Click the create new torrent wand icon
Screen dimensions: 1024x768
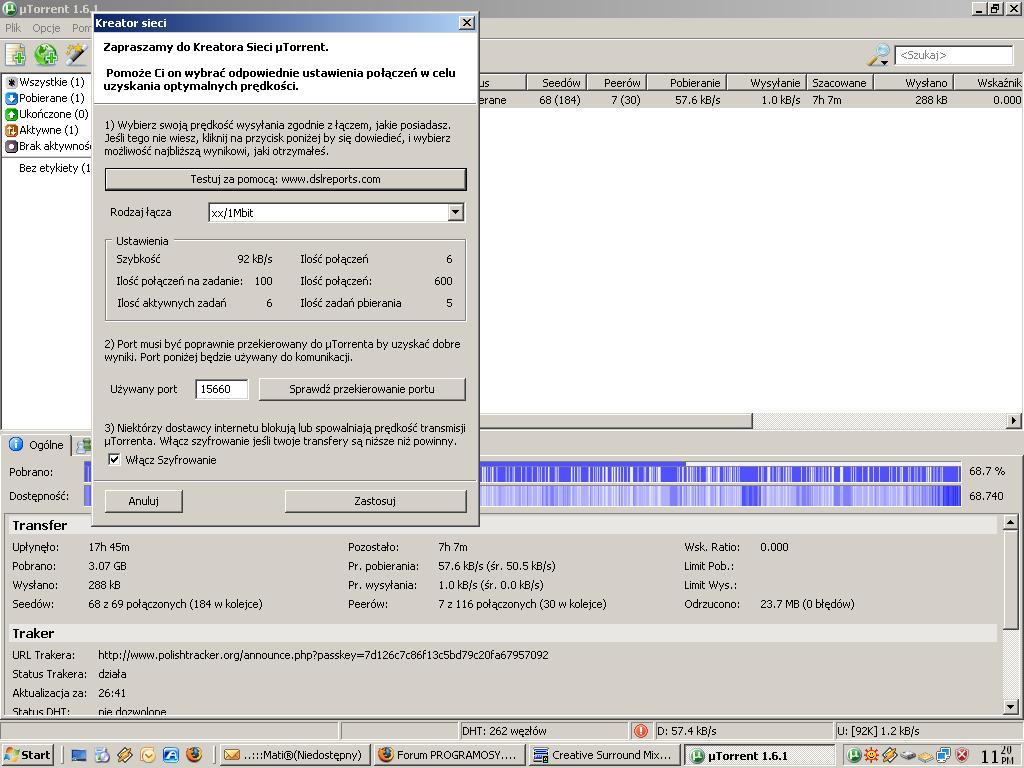coord(76,55)
